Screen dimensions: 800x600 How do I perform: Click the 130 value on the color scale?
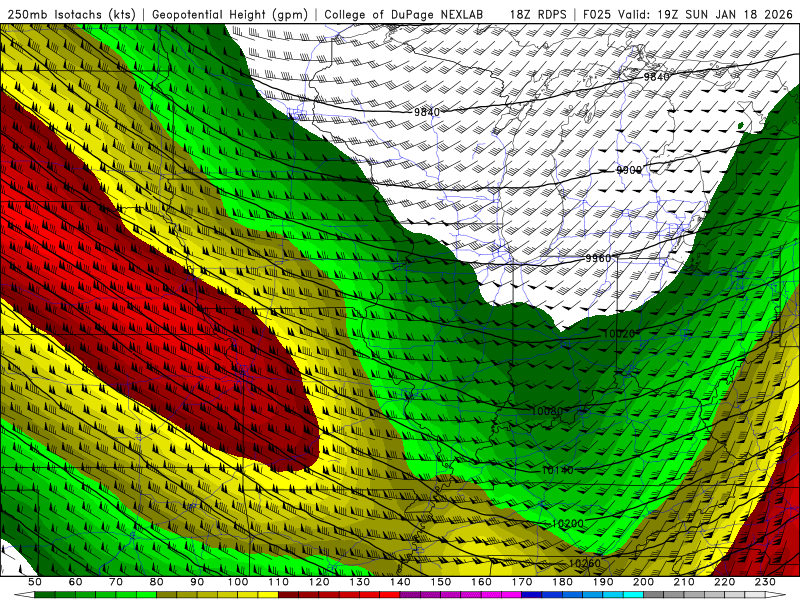[359, 582]
